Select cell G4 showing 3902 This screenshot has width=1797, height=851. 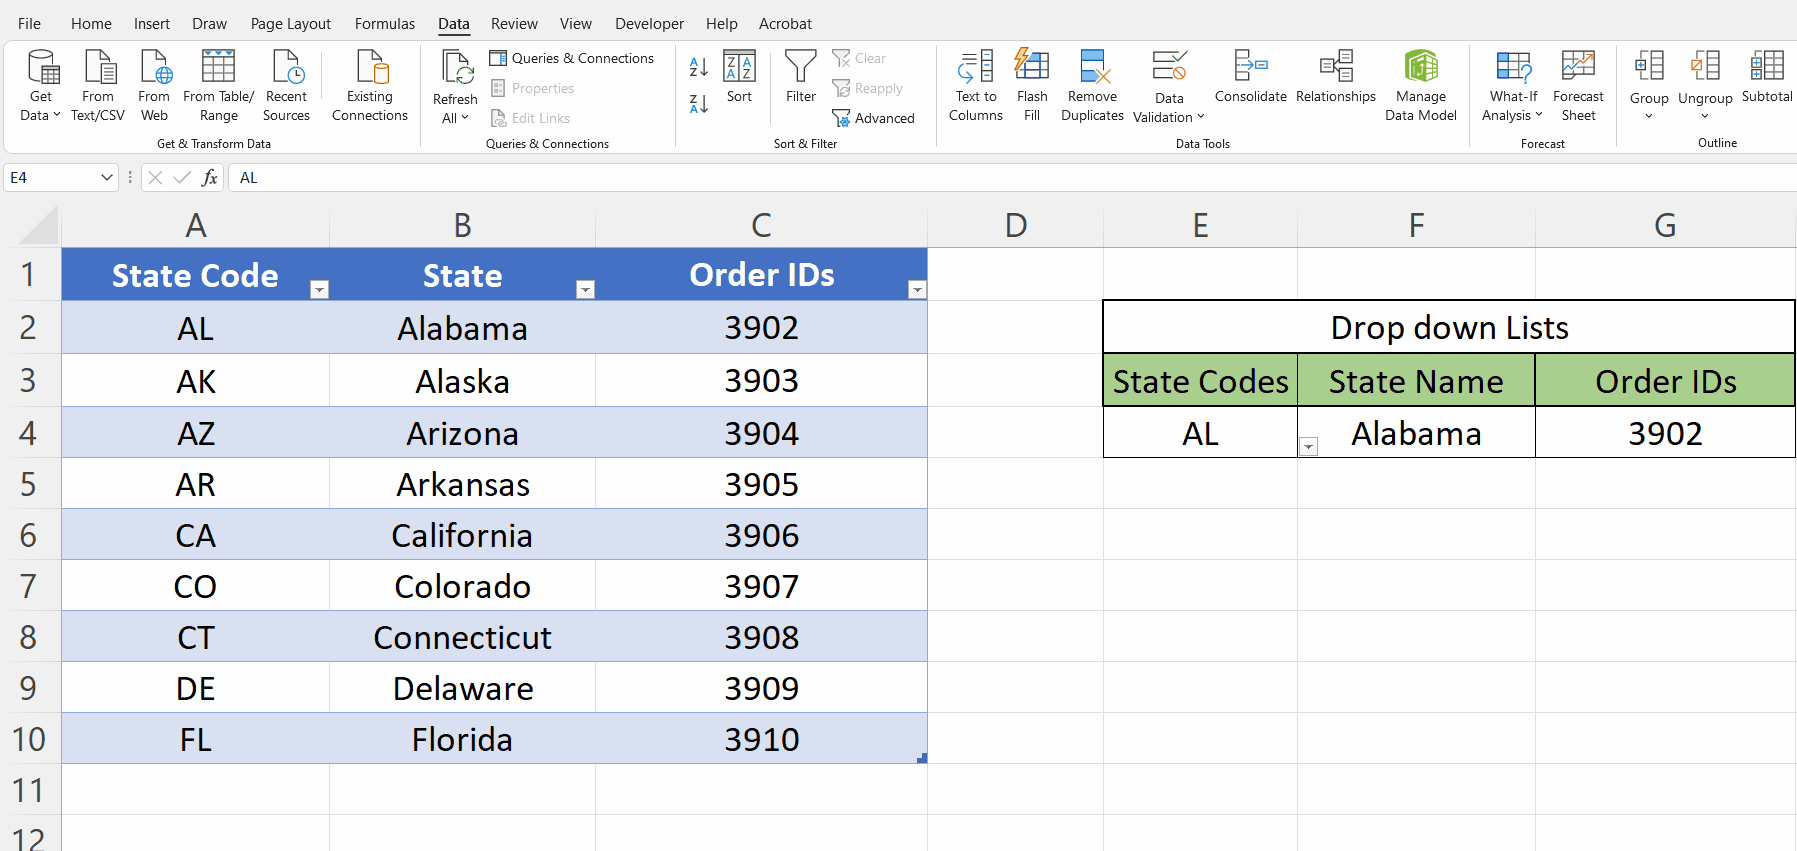click(x=1665, y=433)
